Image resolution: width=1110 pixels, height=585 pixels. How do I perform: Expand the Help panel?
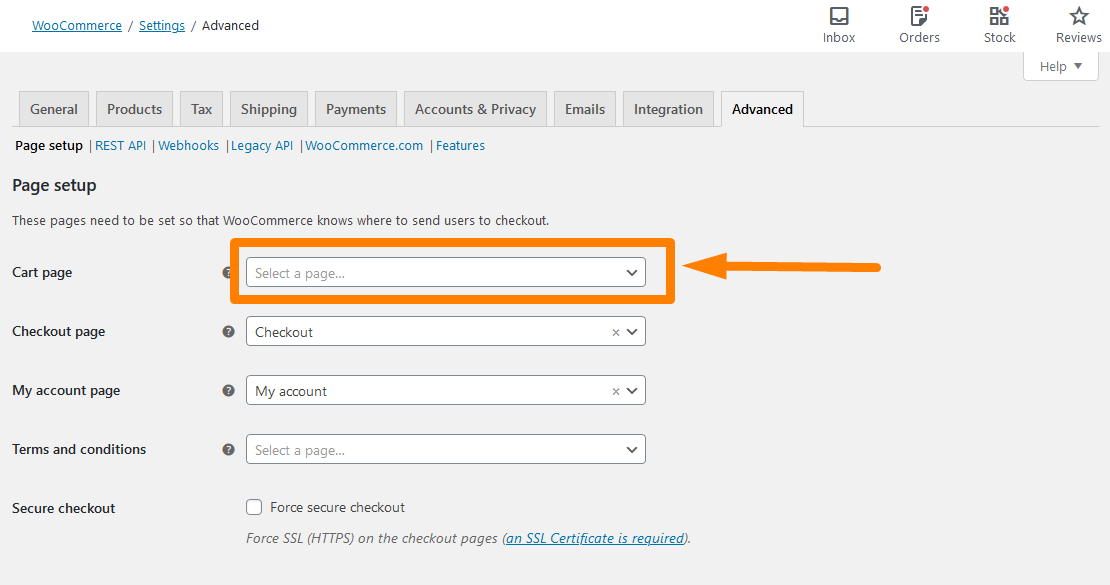coord(1060,67)
